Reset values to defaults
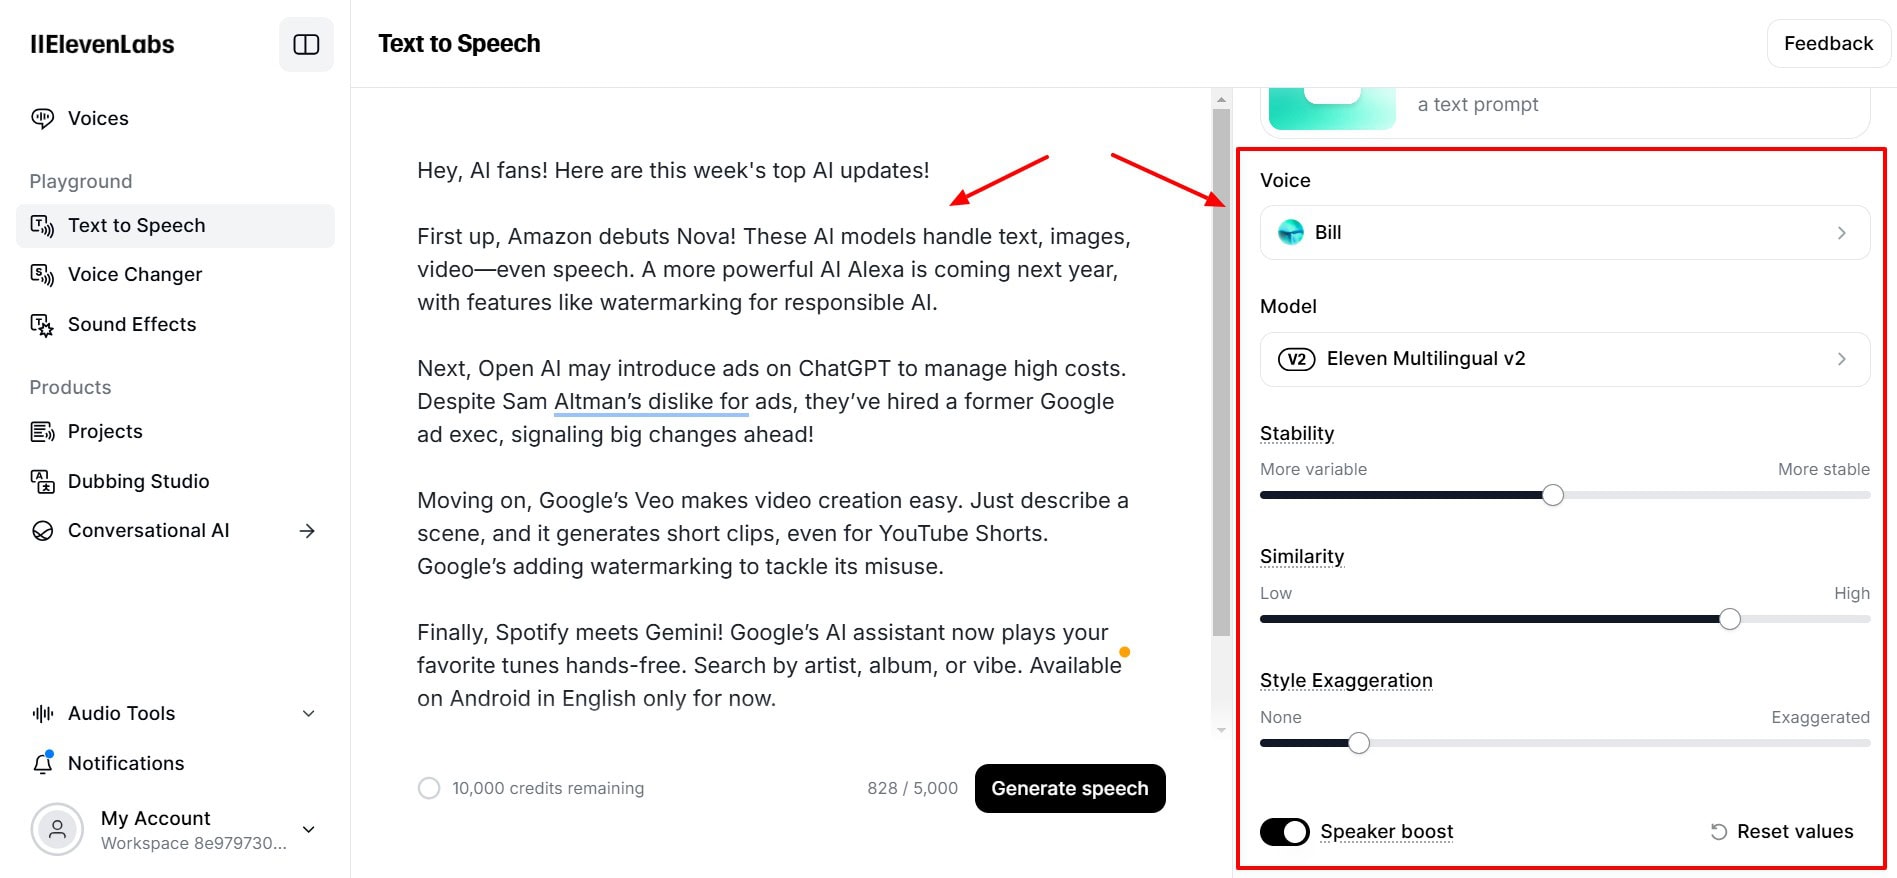The width and height of the screenshot is (1897, 878). click(x=1782, y=832)
